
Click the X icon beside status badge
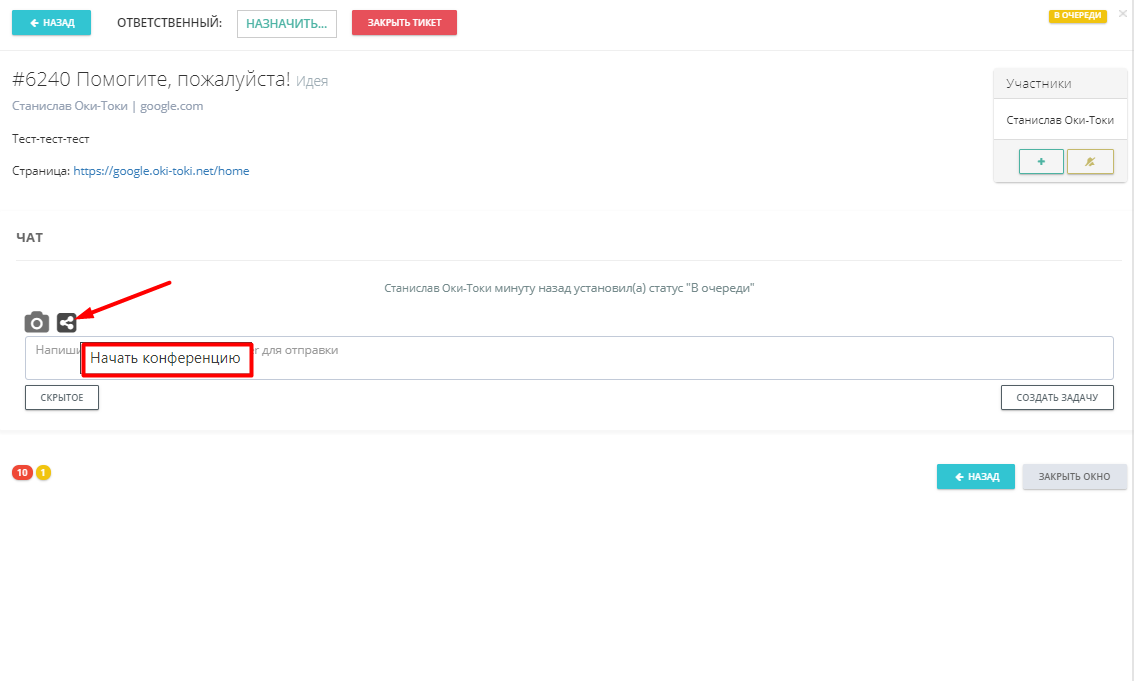[x=1122, y=14]
